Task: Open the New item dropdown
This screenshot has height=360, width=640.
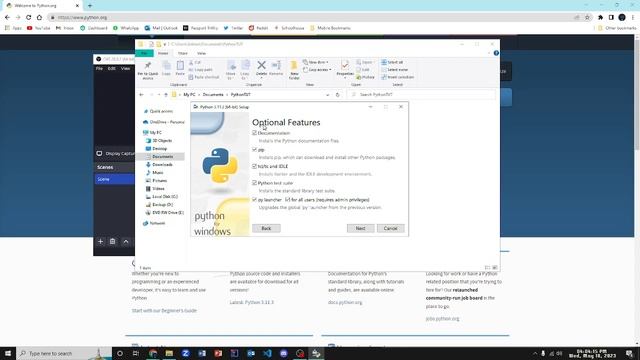Action: click(x=316, y=62)
